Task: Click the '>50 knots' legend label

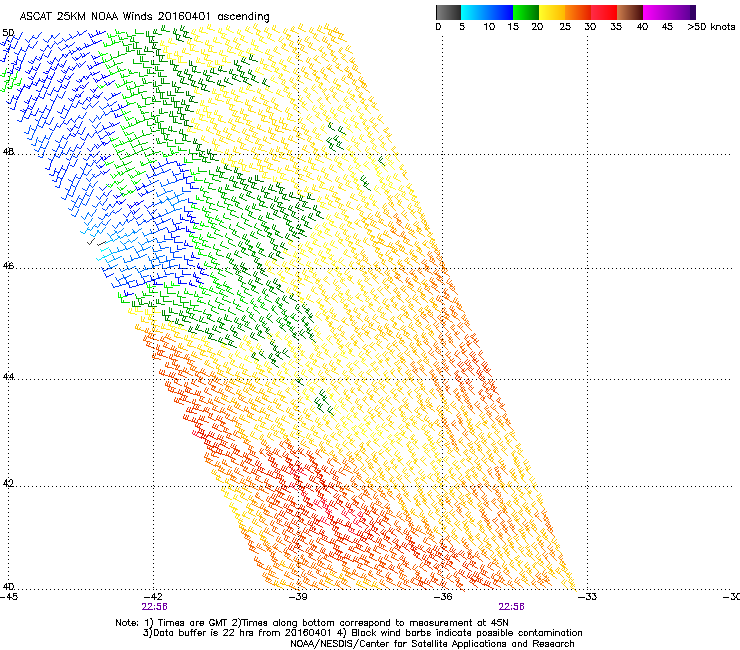Action: click(x=711, y=27)
